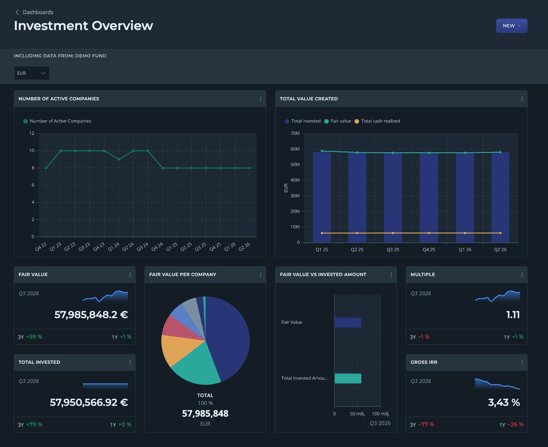The width and height of the screenshot is (548, 447).
Task: Open the EUR currency dropdown
Action: click(31, 73)
